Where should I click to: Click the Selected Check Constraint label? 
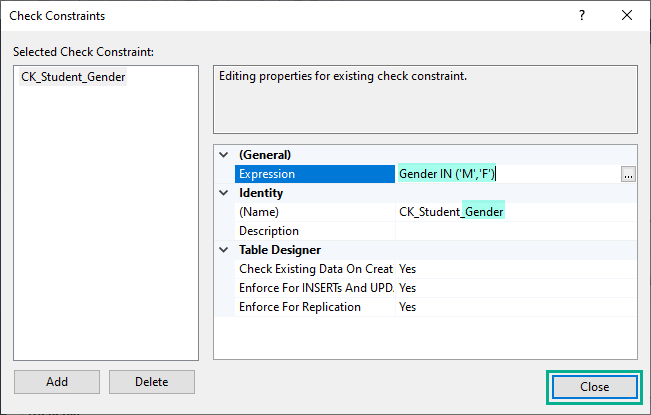pos(83,52)
